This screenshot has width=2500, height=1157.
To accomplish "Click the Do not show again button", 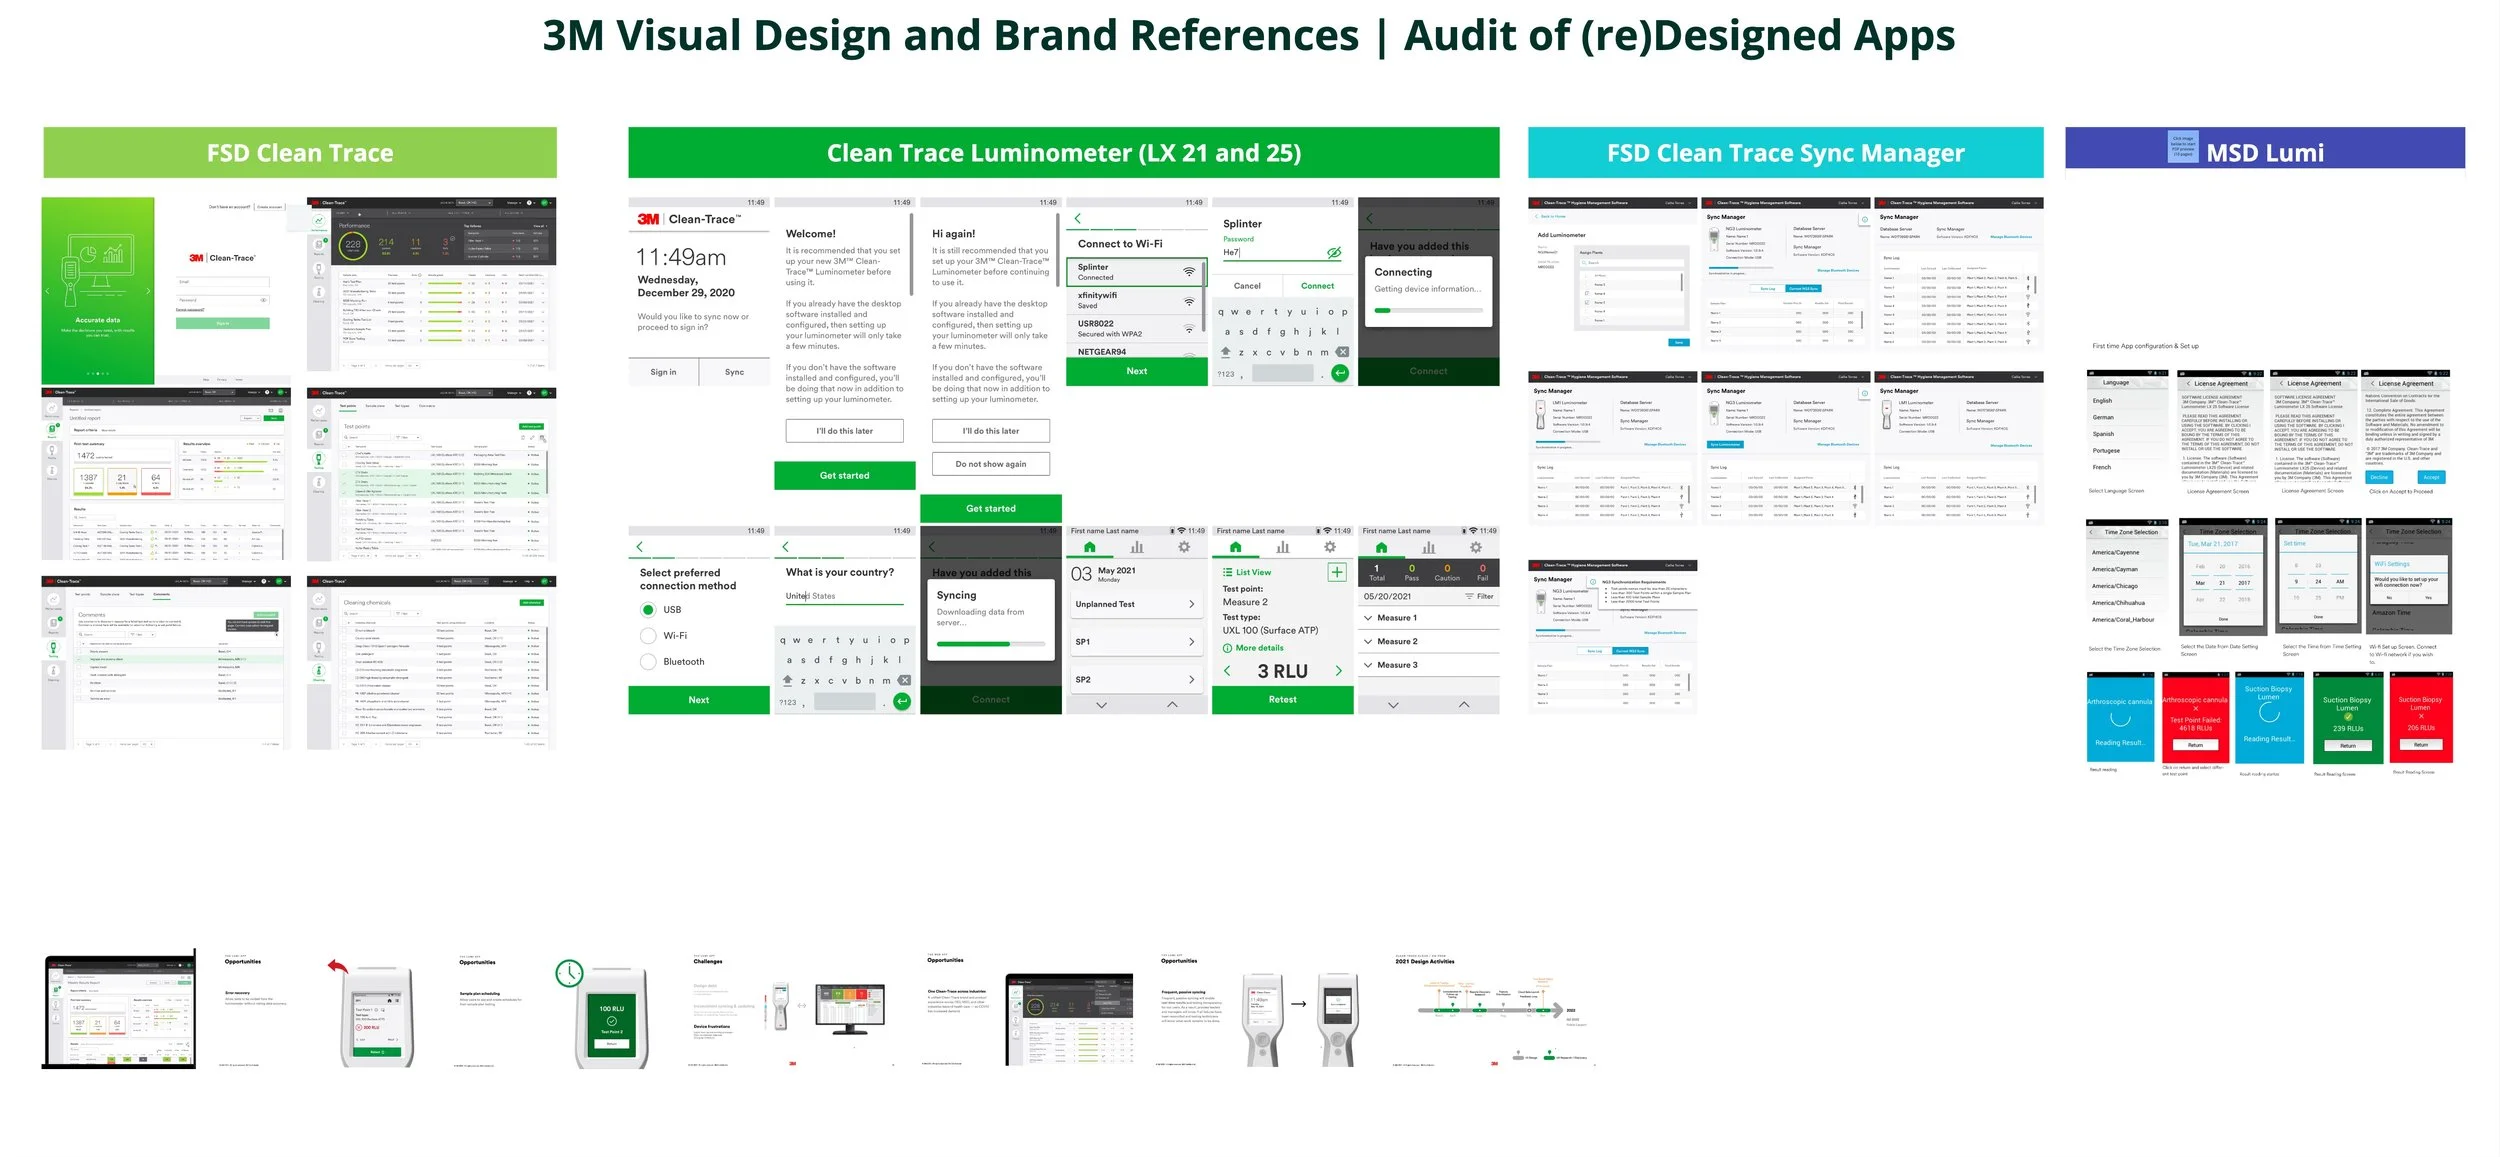I will click(990, 464).
